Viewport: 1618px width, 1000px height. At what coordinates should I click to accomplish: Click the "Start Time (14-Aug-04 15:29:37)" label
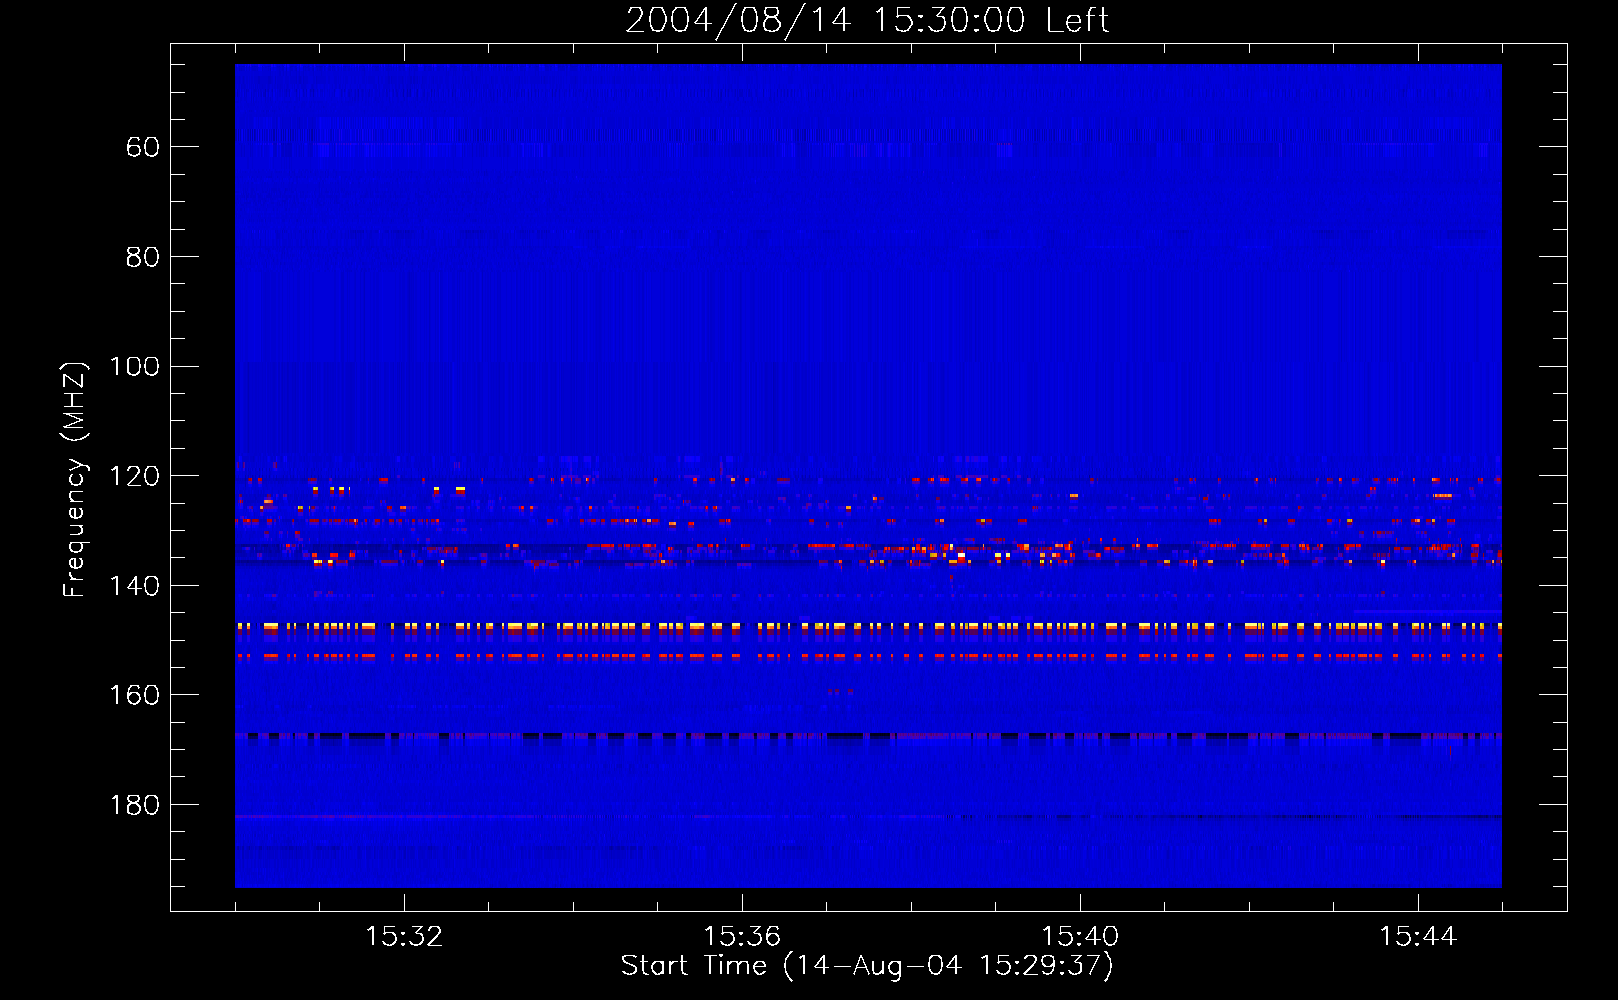pos(867,966)
